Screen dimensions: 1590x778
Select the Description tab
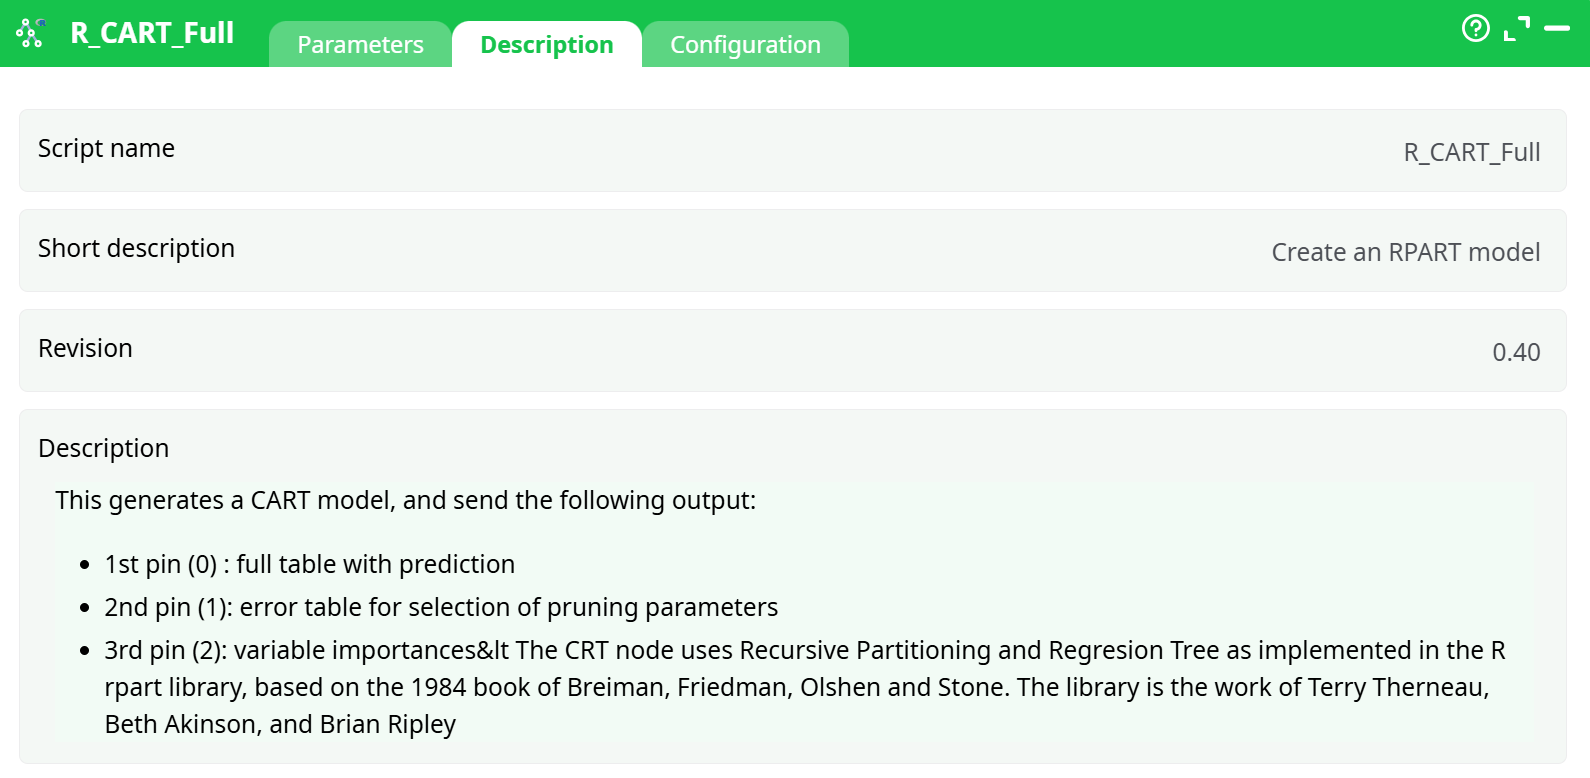pos(547,45)
